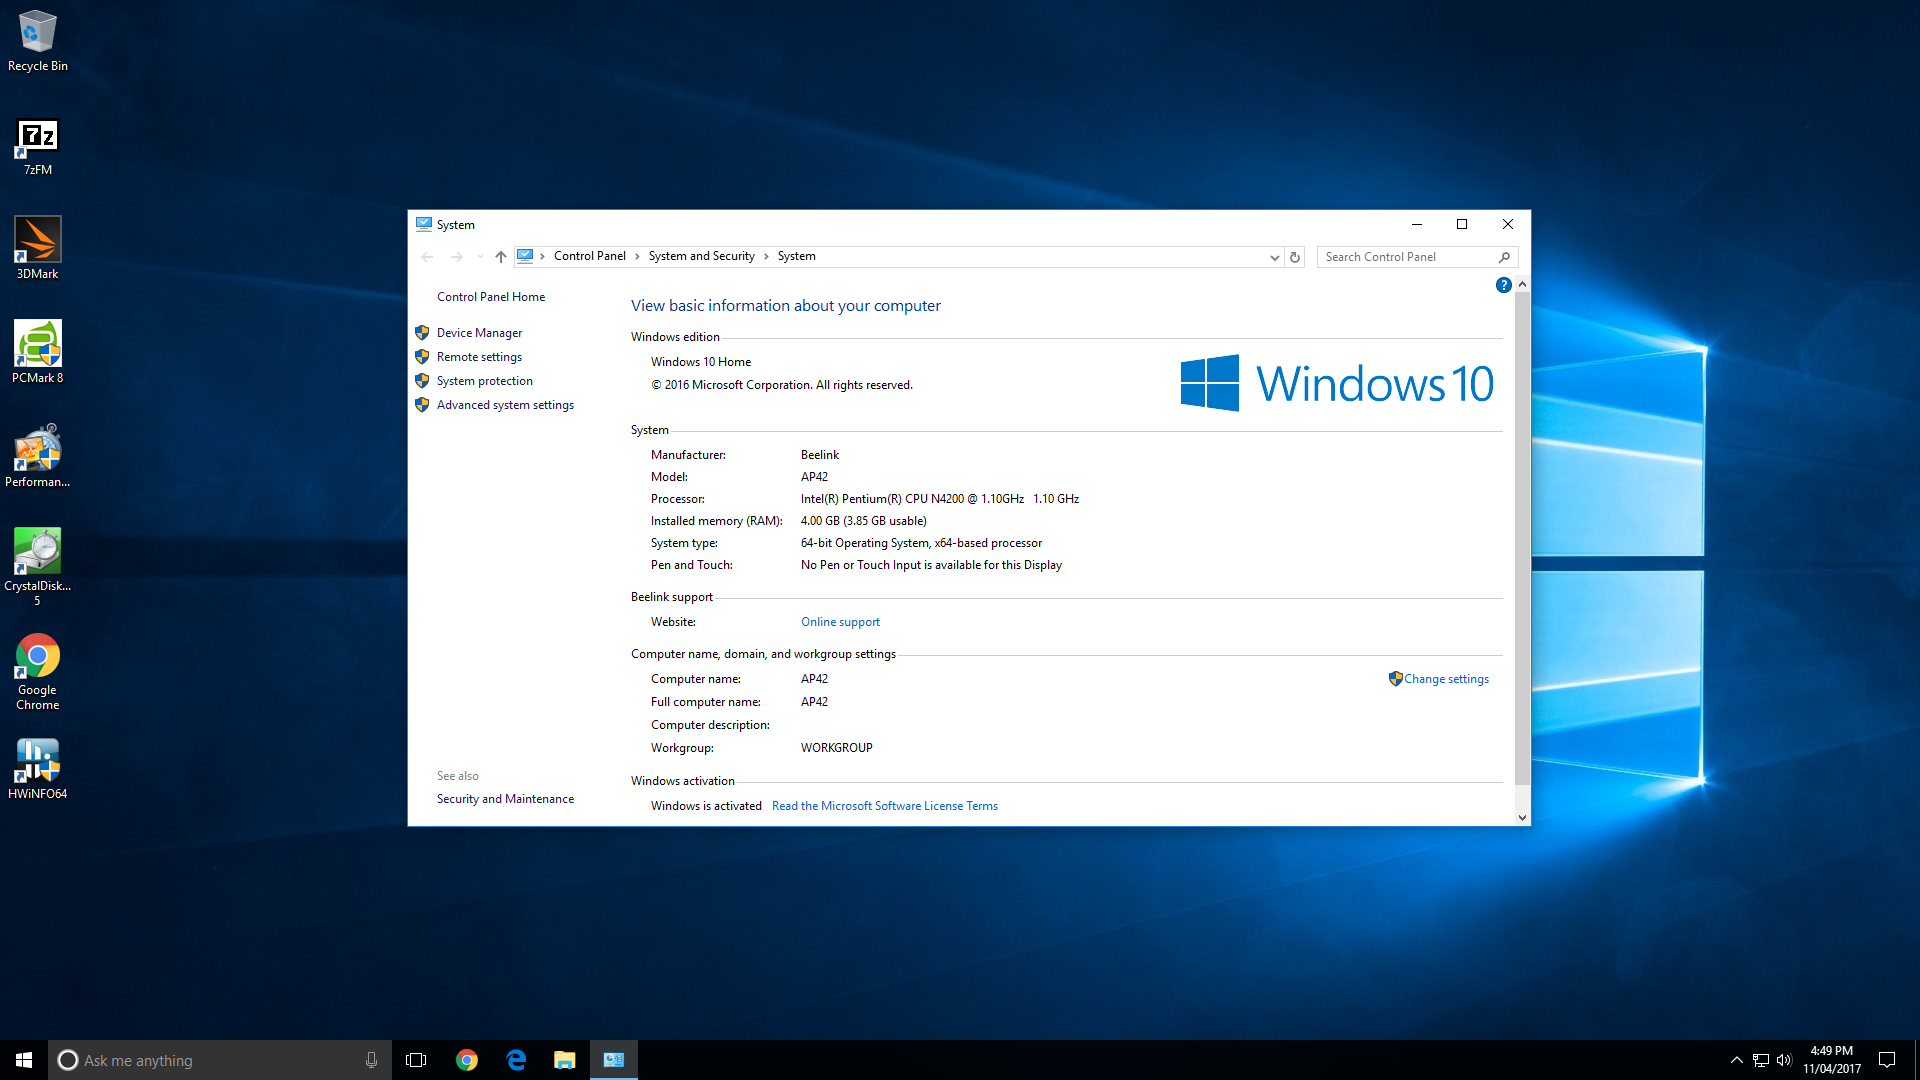This screenshot has width=1920, height=1080.
Task: Click the computer icon in the address bar
Action: tap(526, 256)
